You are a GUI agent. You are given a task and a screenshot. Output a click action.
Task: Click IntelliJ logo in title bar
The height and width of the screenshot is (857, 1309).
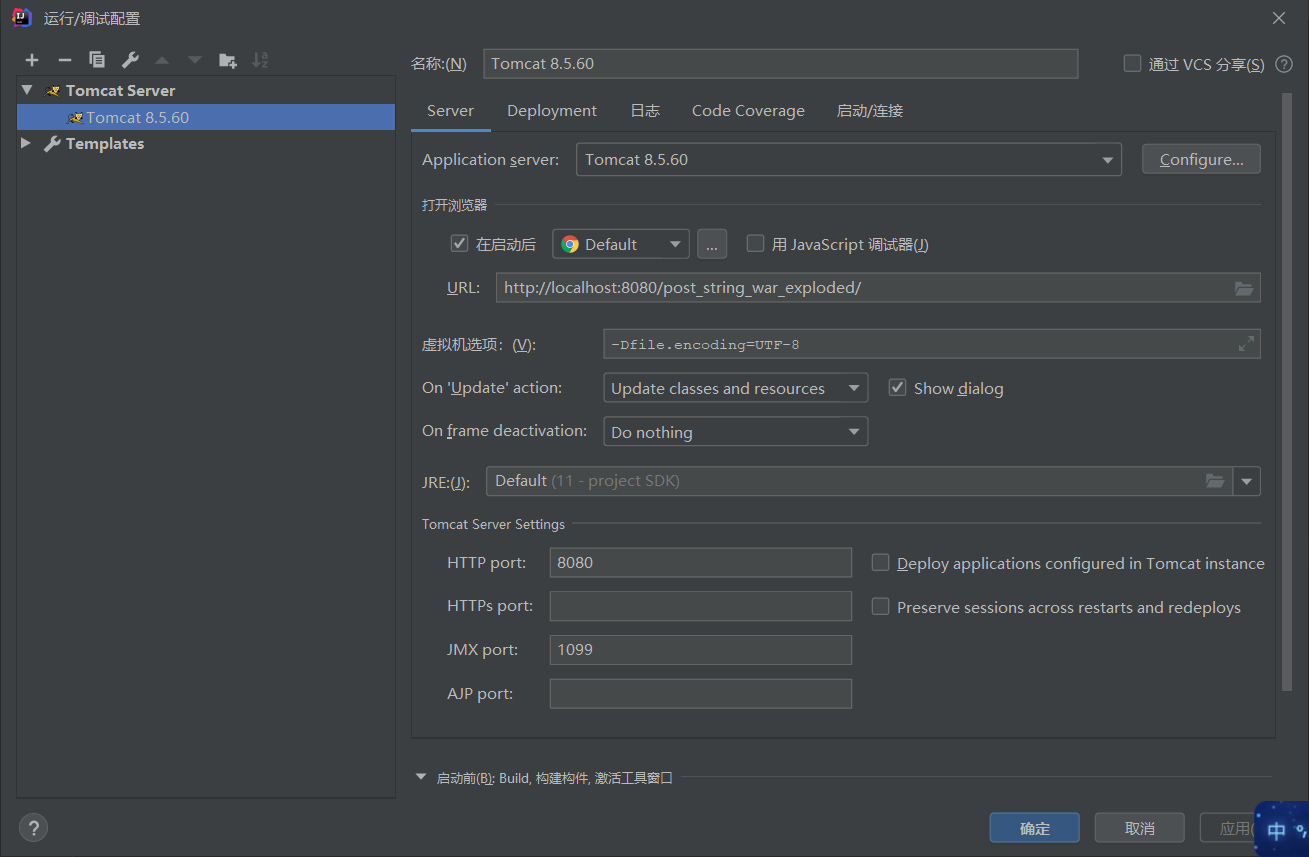click(21, 18)
